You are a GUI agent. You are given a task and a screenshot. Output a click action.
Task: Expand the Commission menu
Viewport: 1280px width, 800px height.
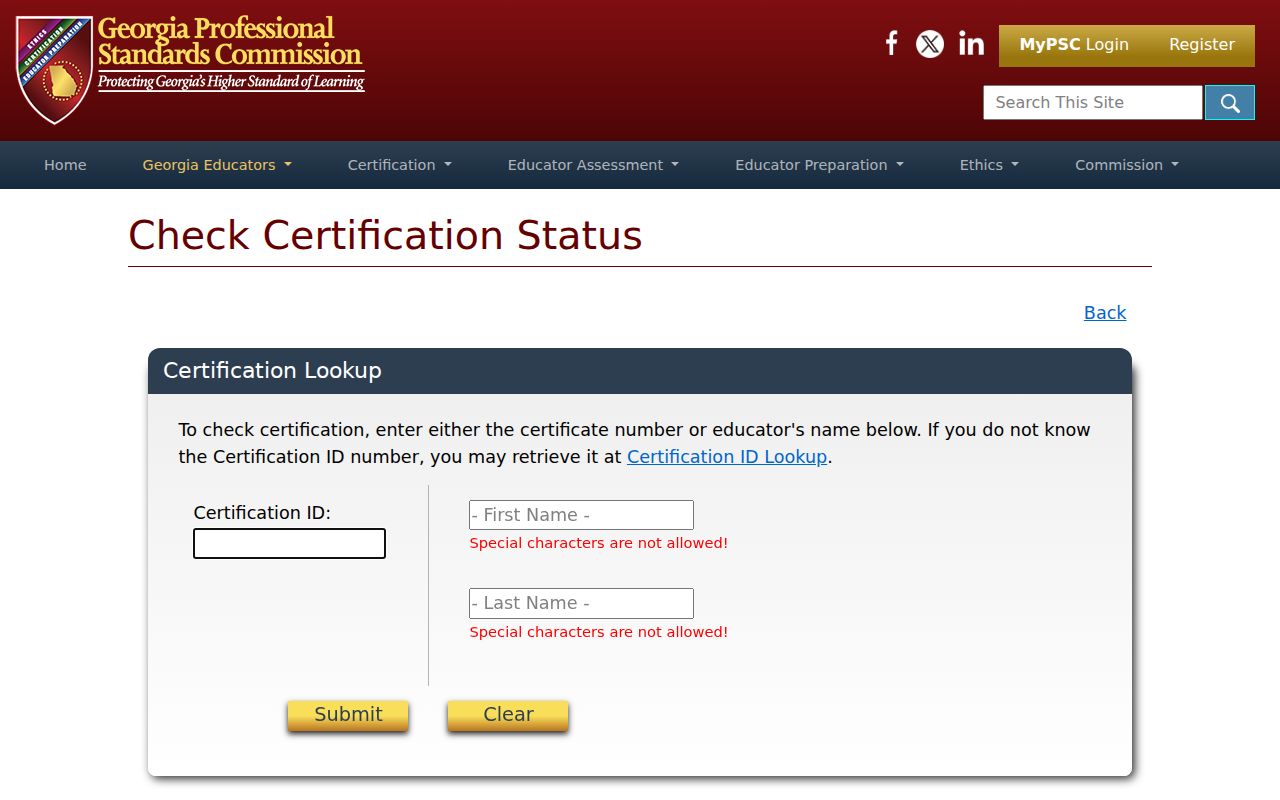tap(1127, 165)
